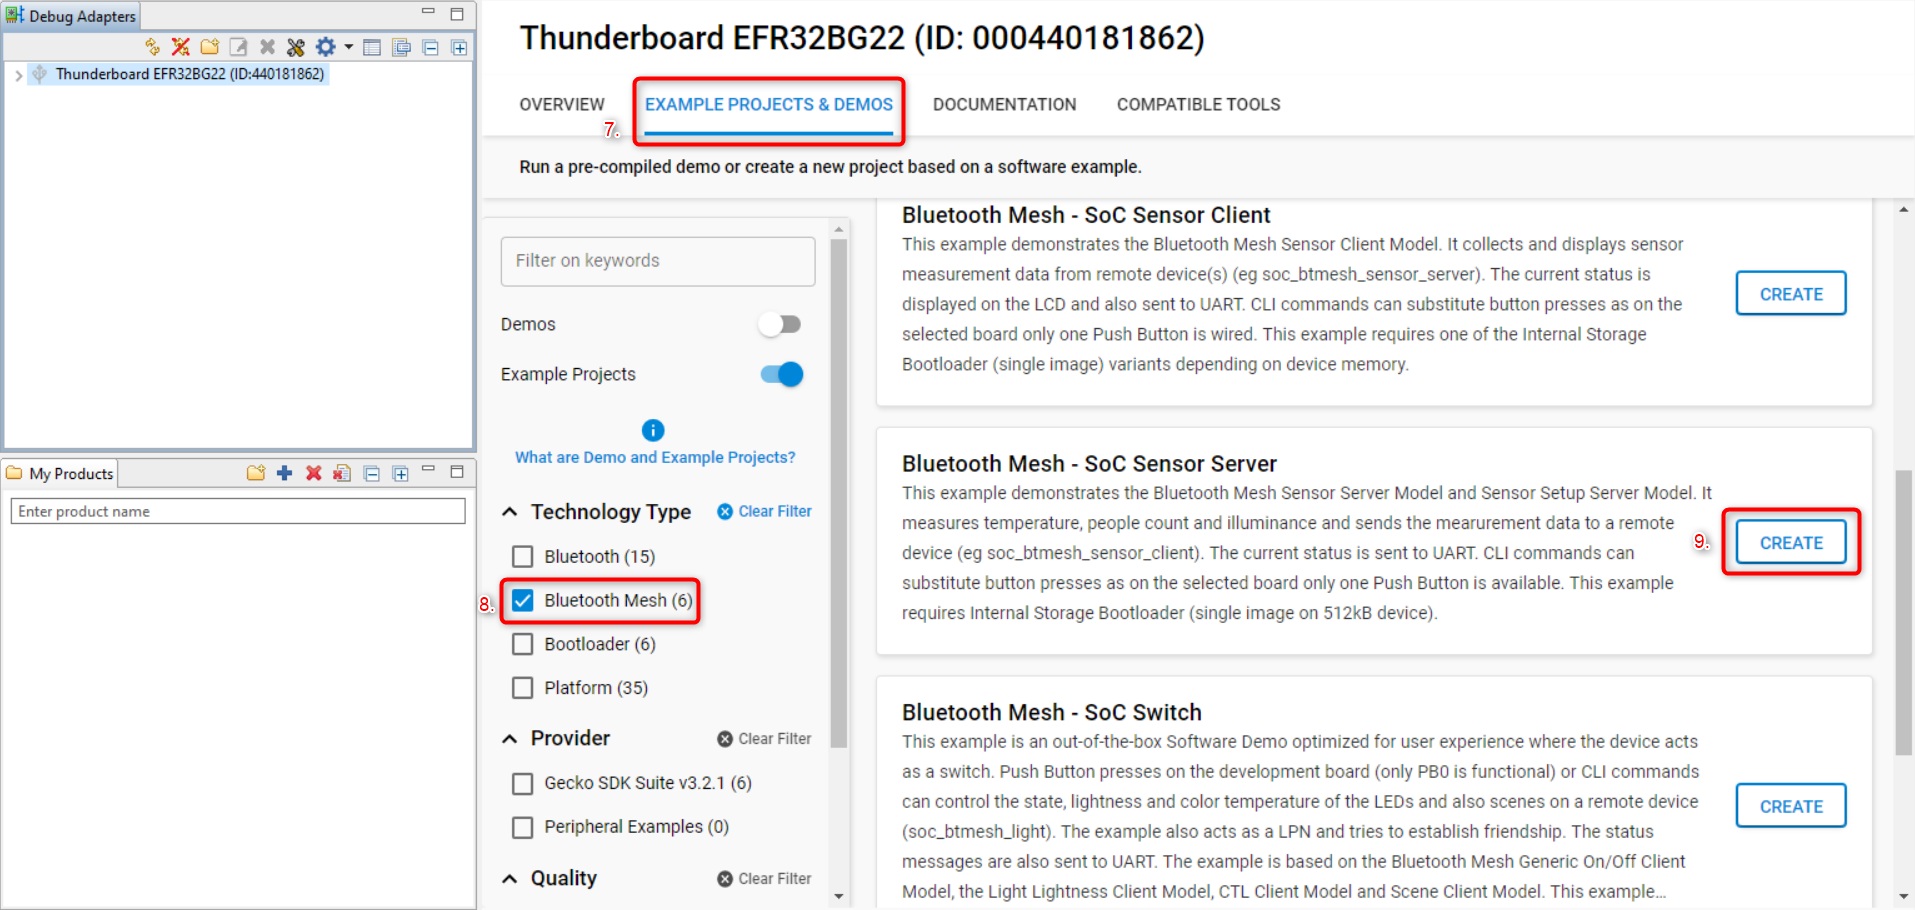Maximize the Debug Adapters panel

click(457, 13)
